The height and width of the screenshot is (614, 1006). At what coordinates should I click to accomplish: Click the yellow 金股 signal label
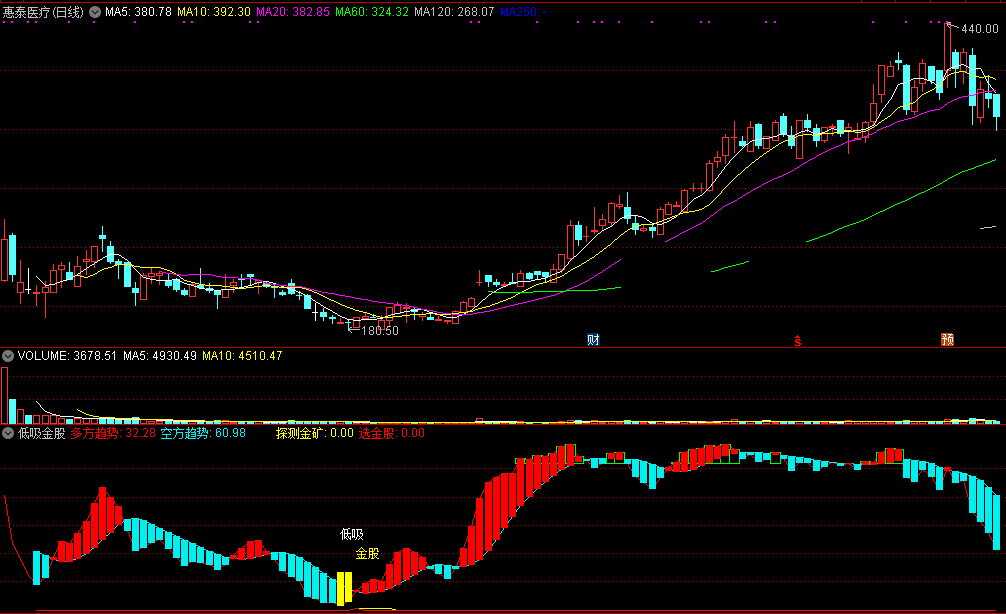click(368, 554)
